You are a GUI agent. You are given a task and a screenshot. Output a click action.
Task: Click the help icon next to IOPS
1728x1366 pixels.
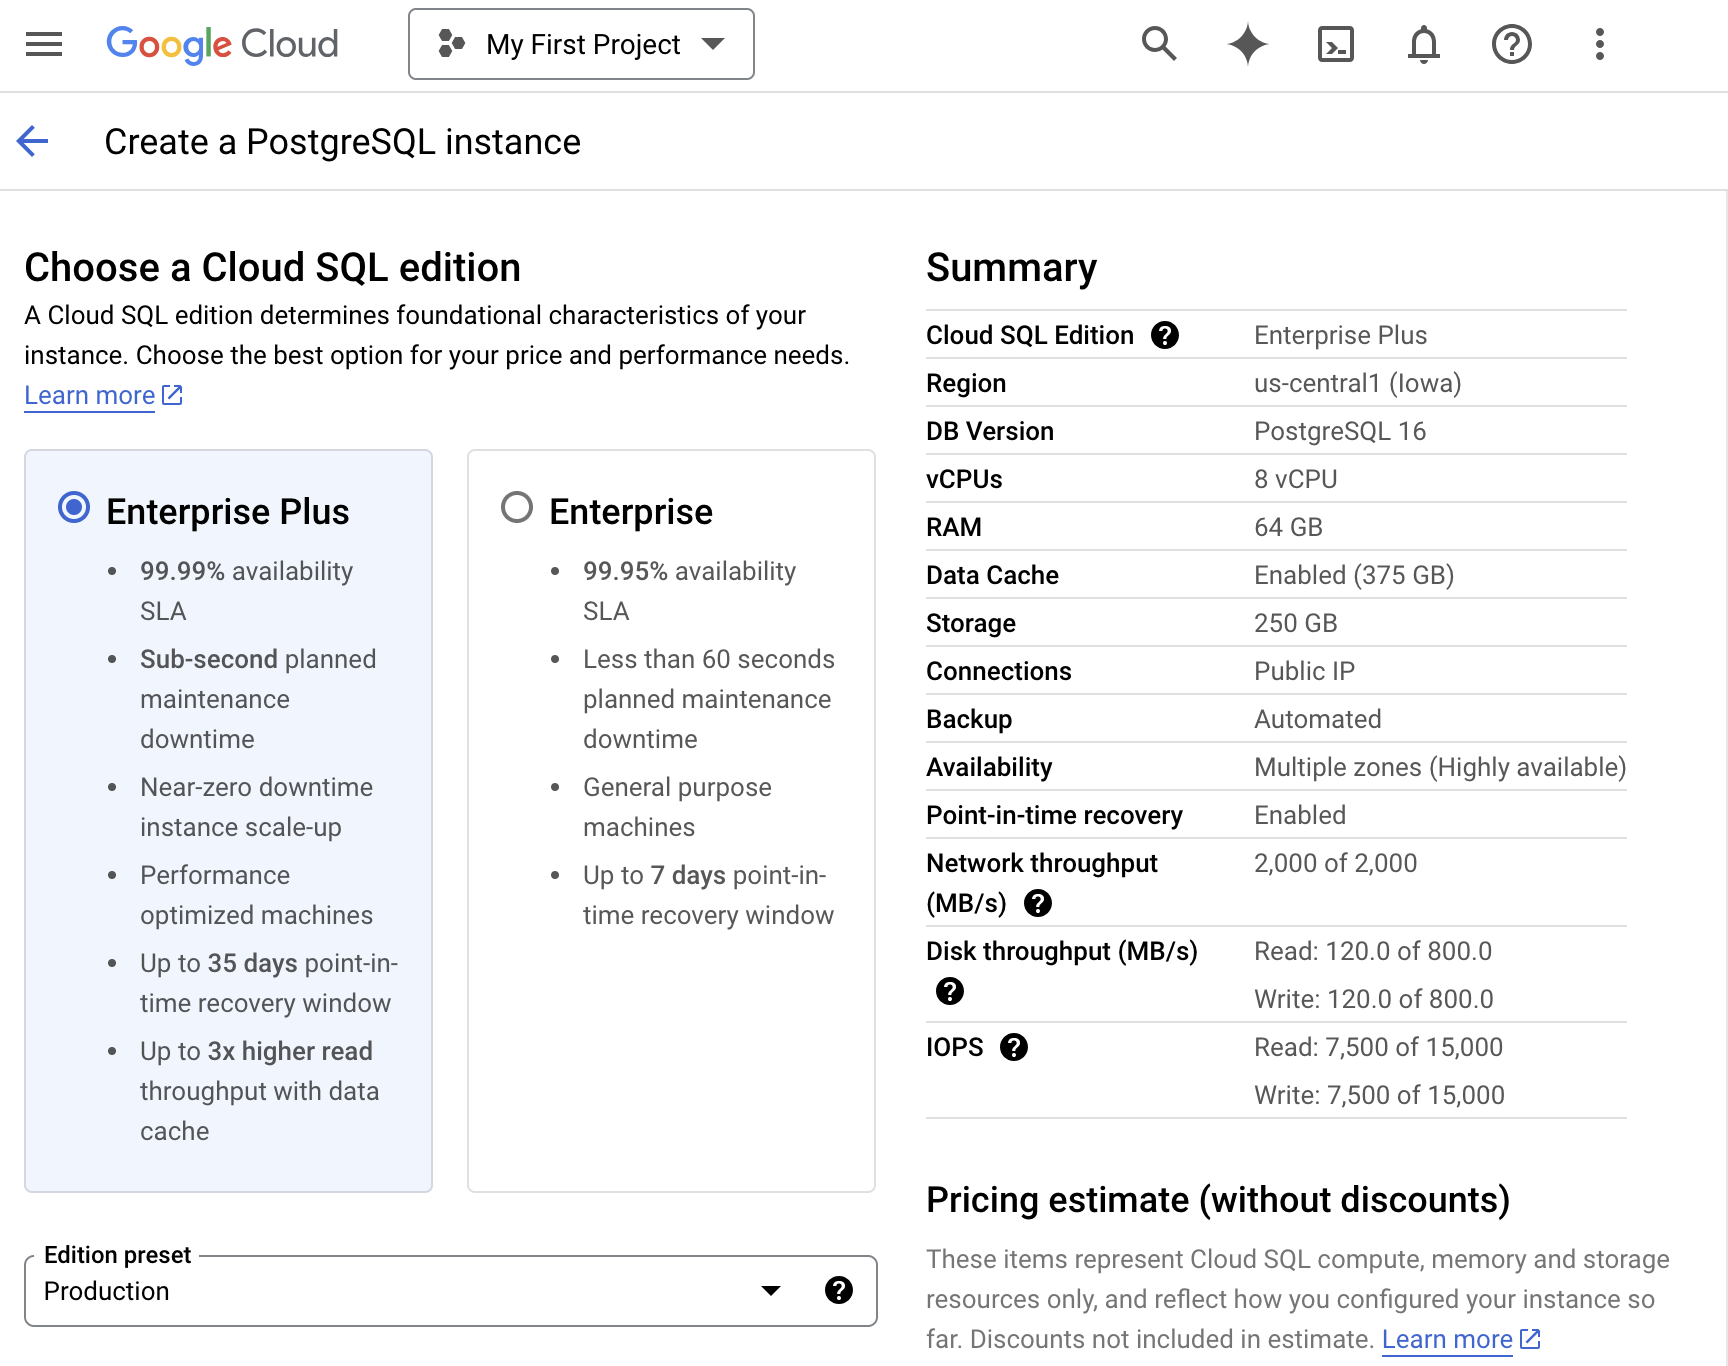pyautogui.click(x=1014, y=1047)
